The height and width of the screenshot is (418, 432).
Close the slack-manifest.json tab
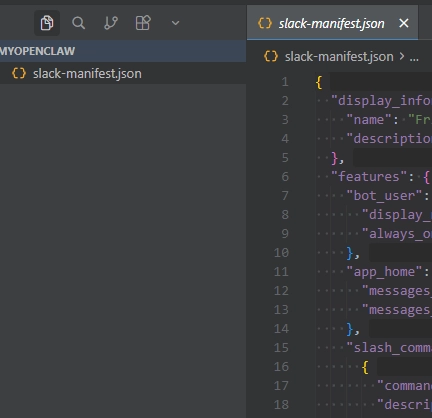tap(404, 23)
